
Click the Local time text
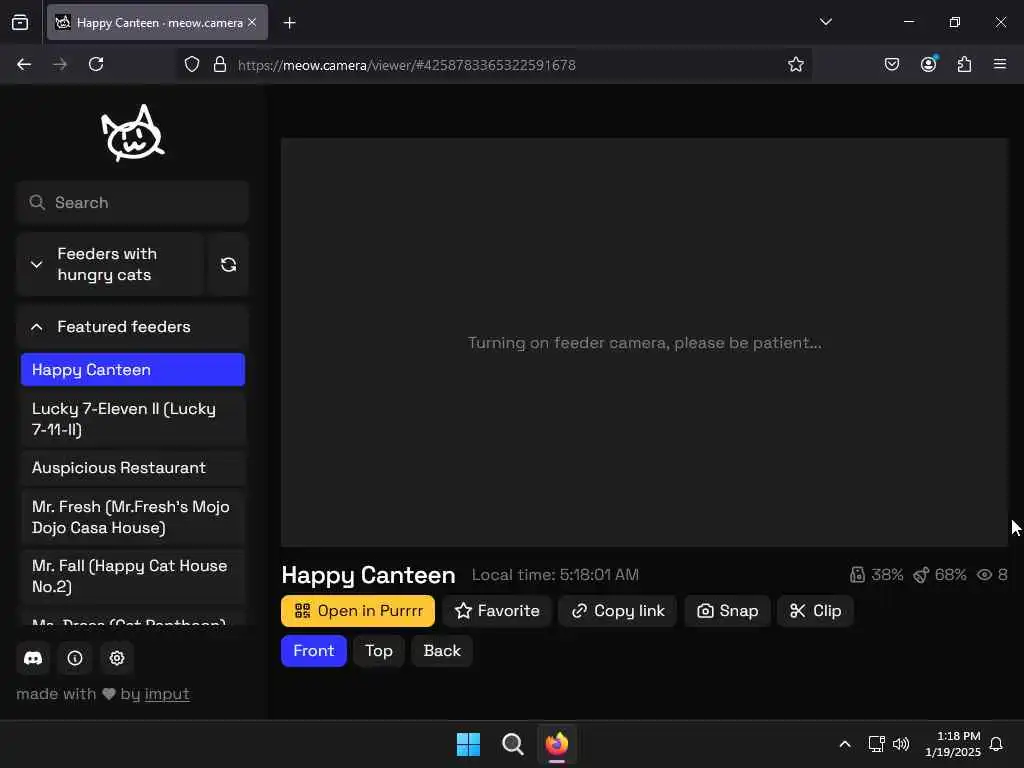click(x=555, y=575)
